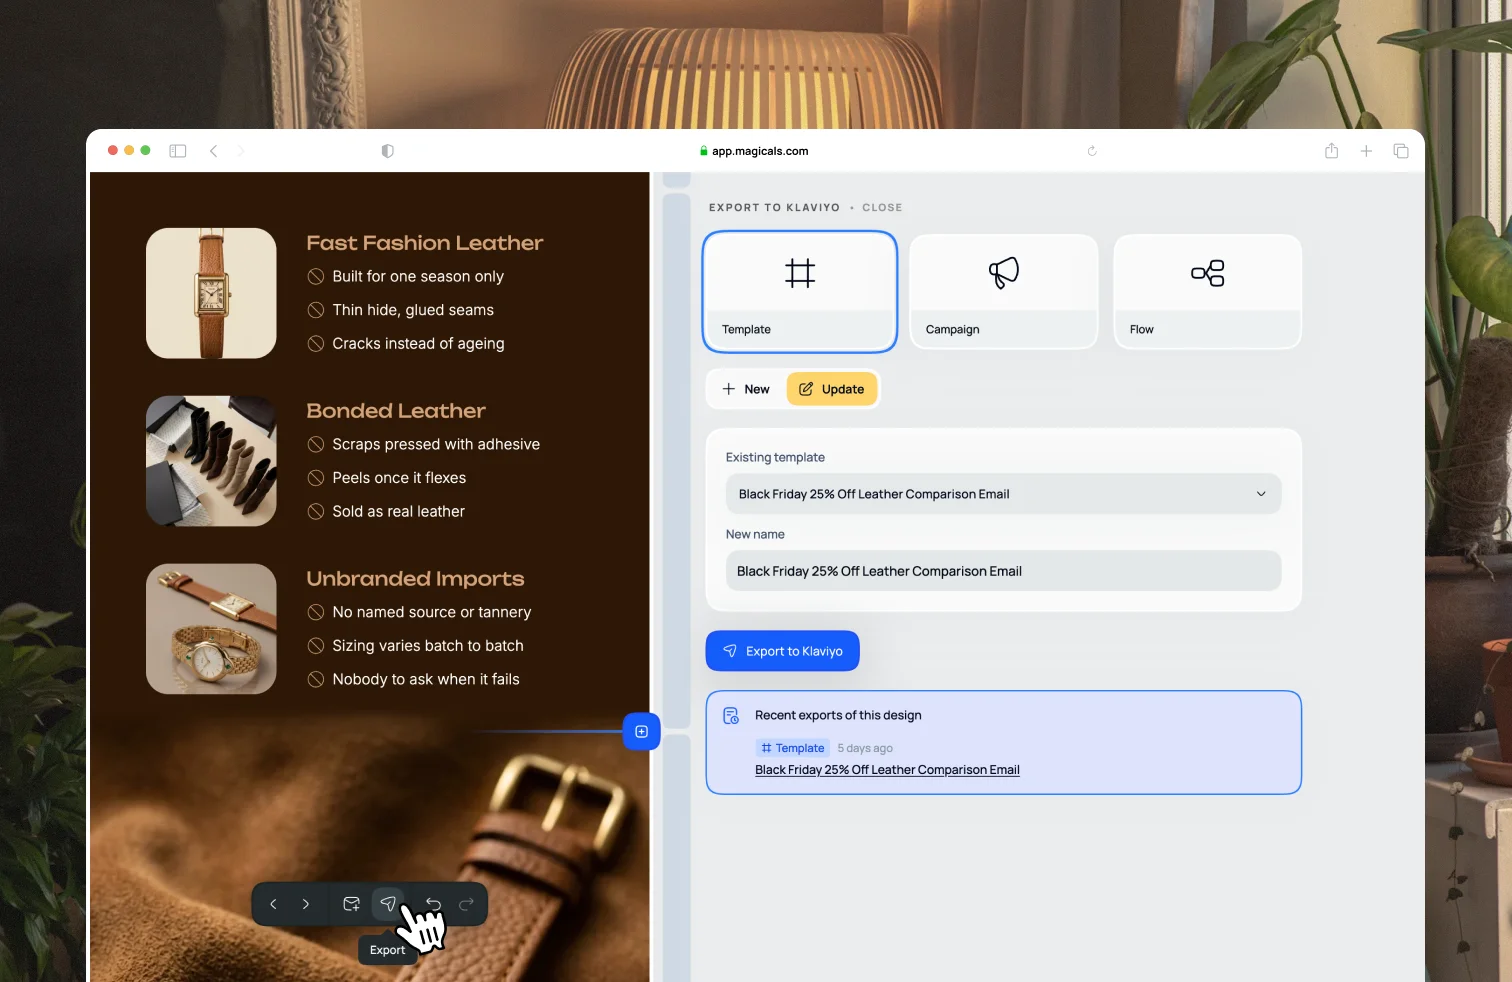Screen dimensions: 1512x982
Task: Select the Fast Fashion Leather heading
Action: (x=425, y=243)
